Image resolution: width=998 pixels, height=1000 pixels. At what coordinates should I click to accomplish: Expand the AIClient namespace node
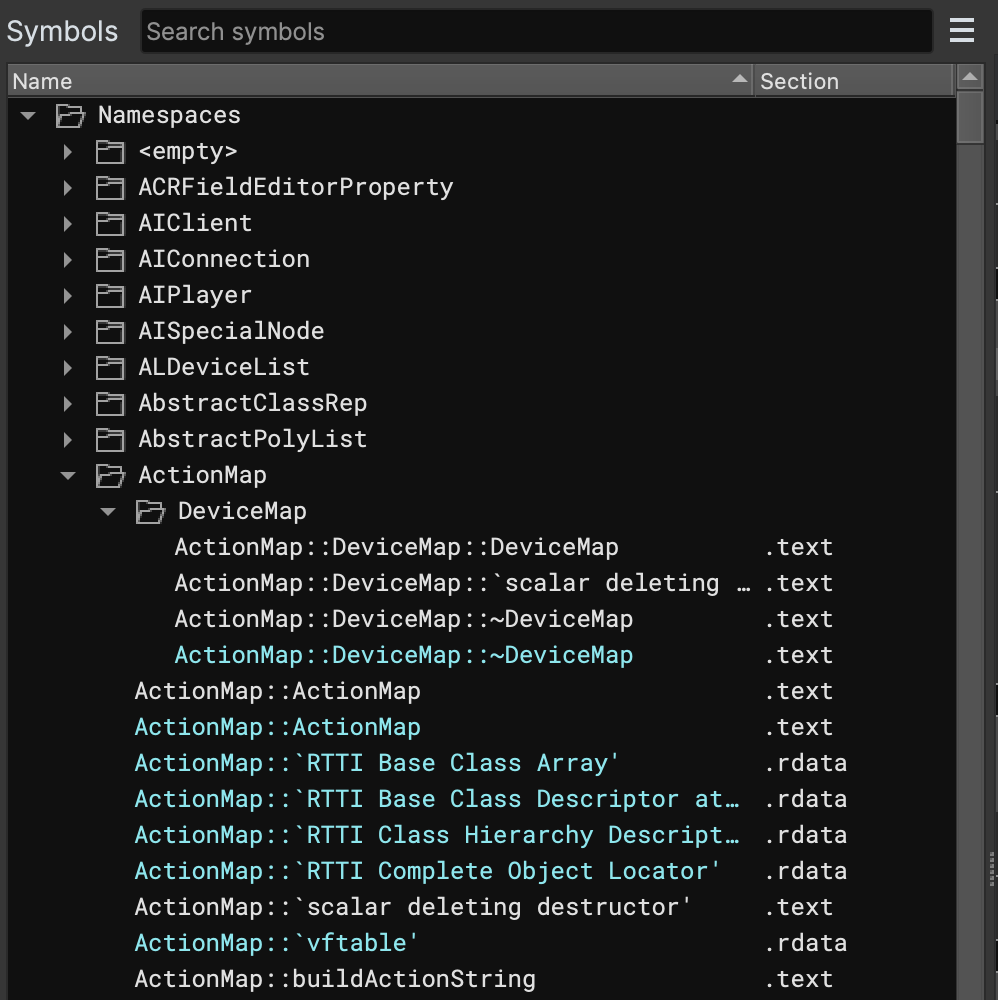coord(68,224)
